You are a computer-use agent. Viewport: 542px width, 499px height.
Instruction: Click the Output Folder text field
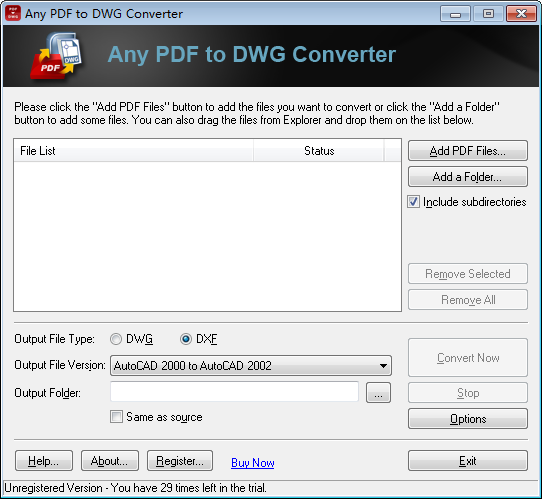[234, 392]
